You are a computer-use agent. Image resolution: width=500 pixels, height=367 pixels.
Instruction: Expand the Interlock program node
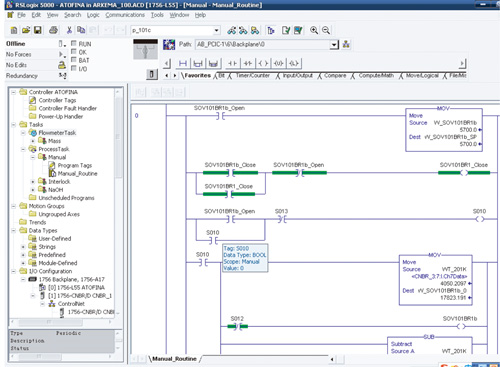[x=33, y=182]
